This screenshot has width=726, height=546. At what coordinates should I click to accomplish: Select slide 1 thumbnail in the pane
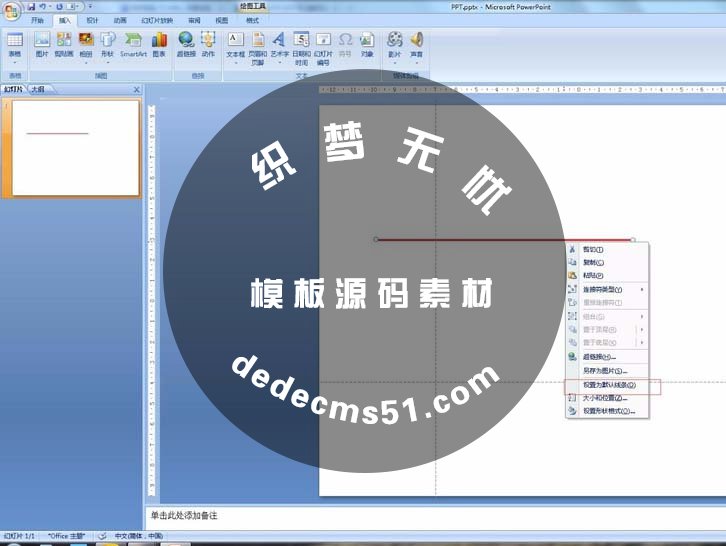(x=75, y=148)
